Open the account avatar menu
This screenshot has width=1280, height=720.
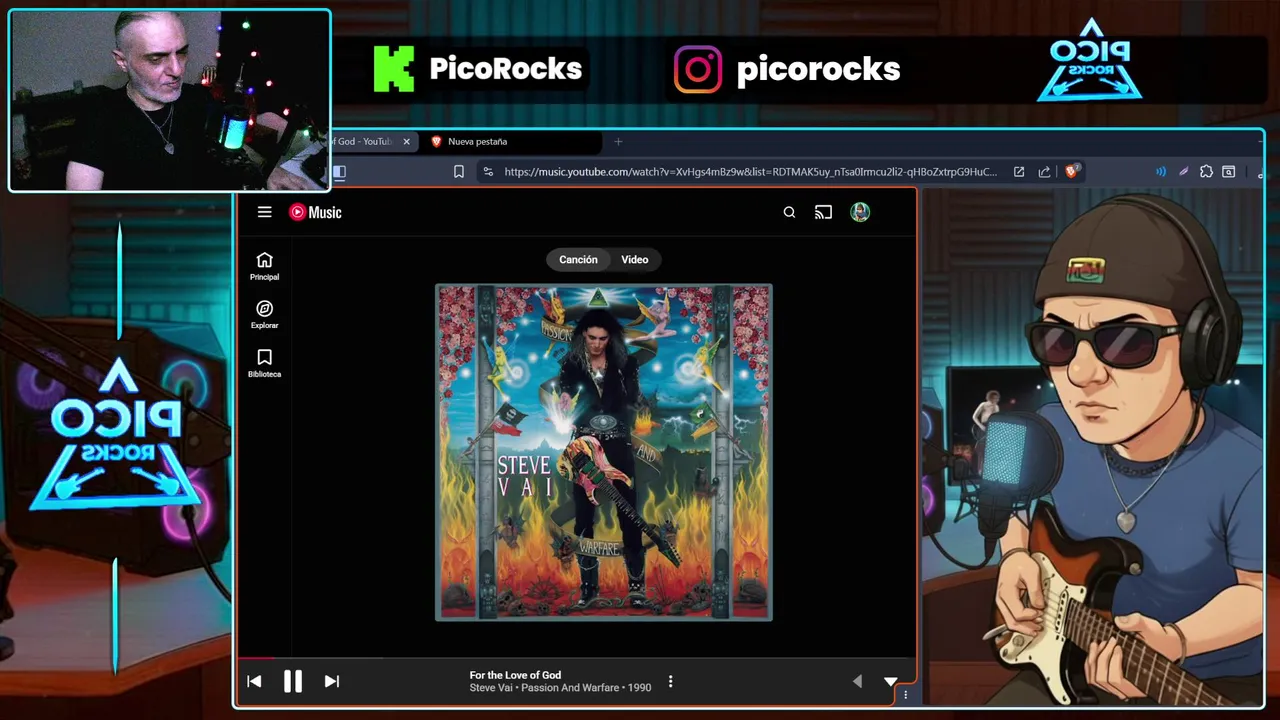pyautogui.click(x=860, y=212)
